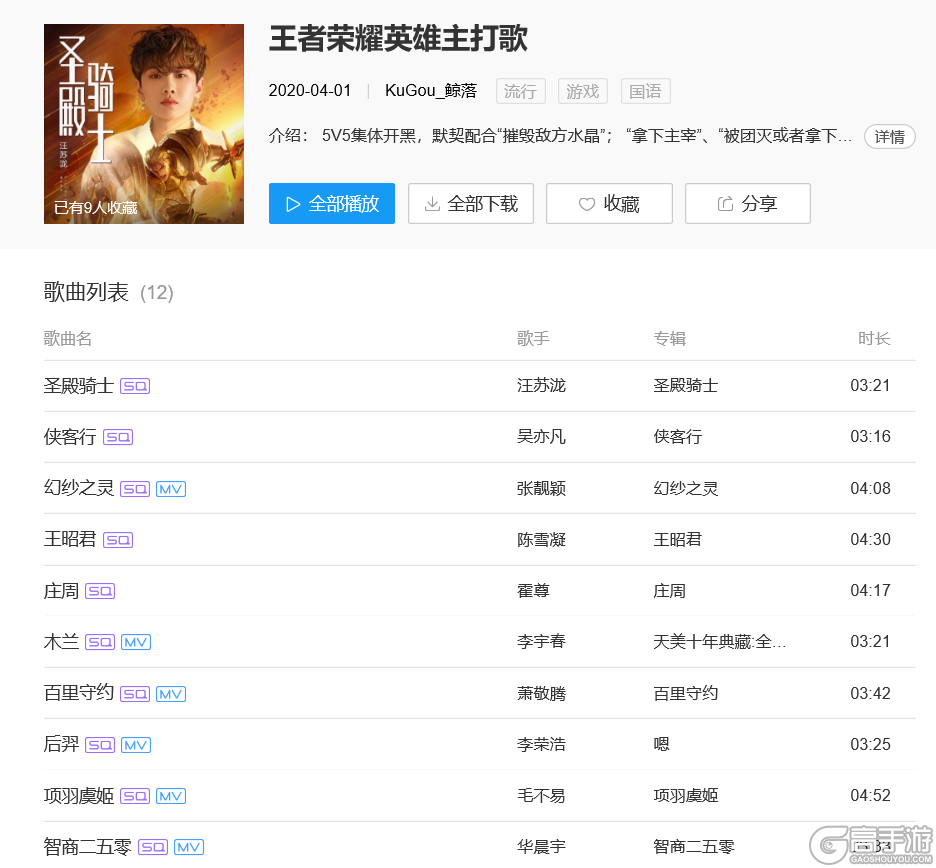Open album 天美十年典藏:全… link
936x868 pixels.
tap(719, 641)
